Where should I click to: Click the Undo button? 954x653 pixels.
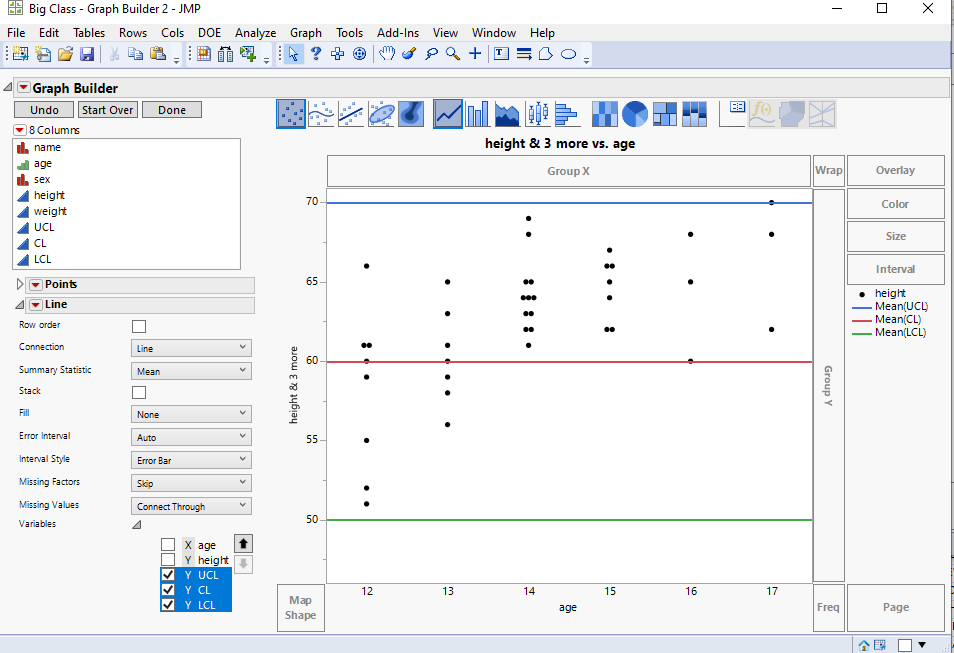pos(44,110)
